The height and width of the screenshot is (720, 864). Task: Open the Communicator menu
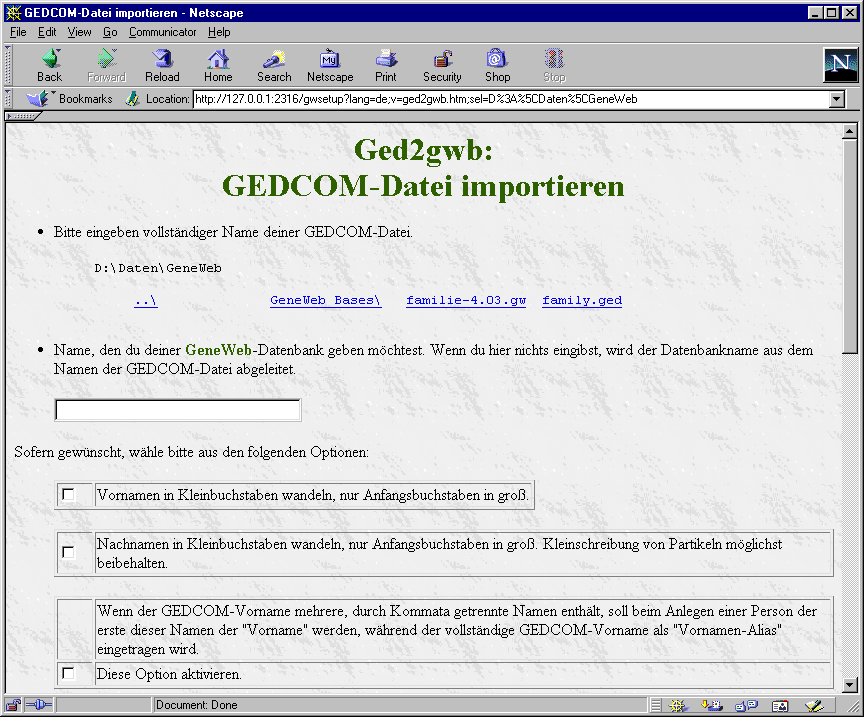click(x=163, y=32)
